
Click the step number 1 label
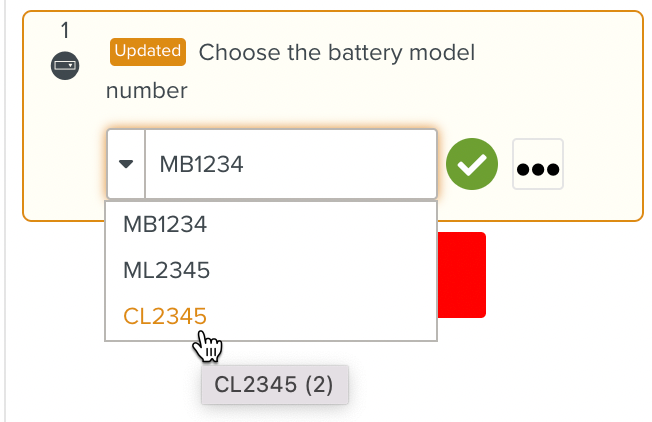point(65,32)
